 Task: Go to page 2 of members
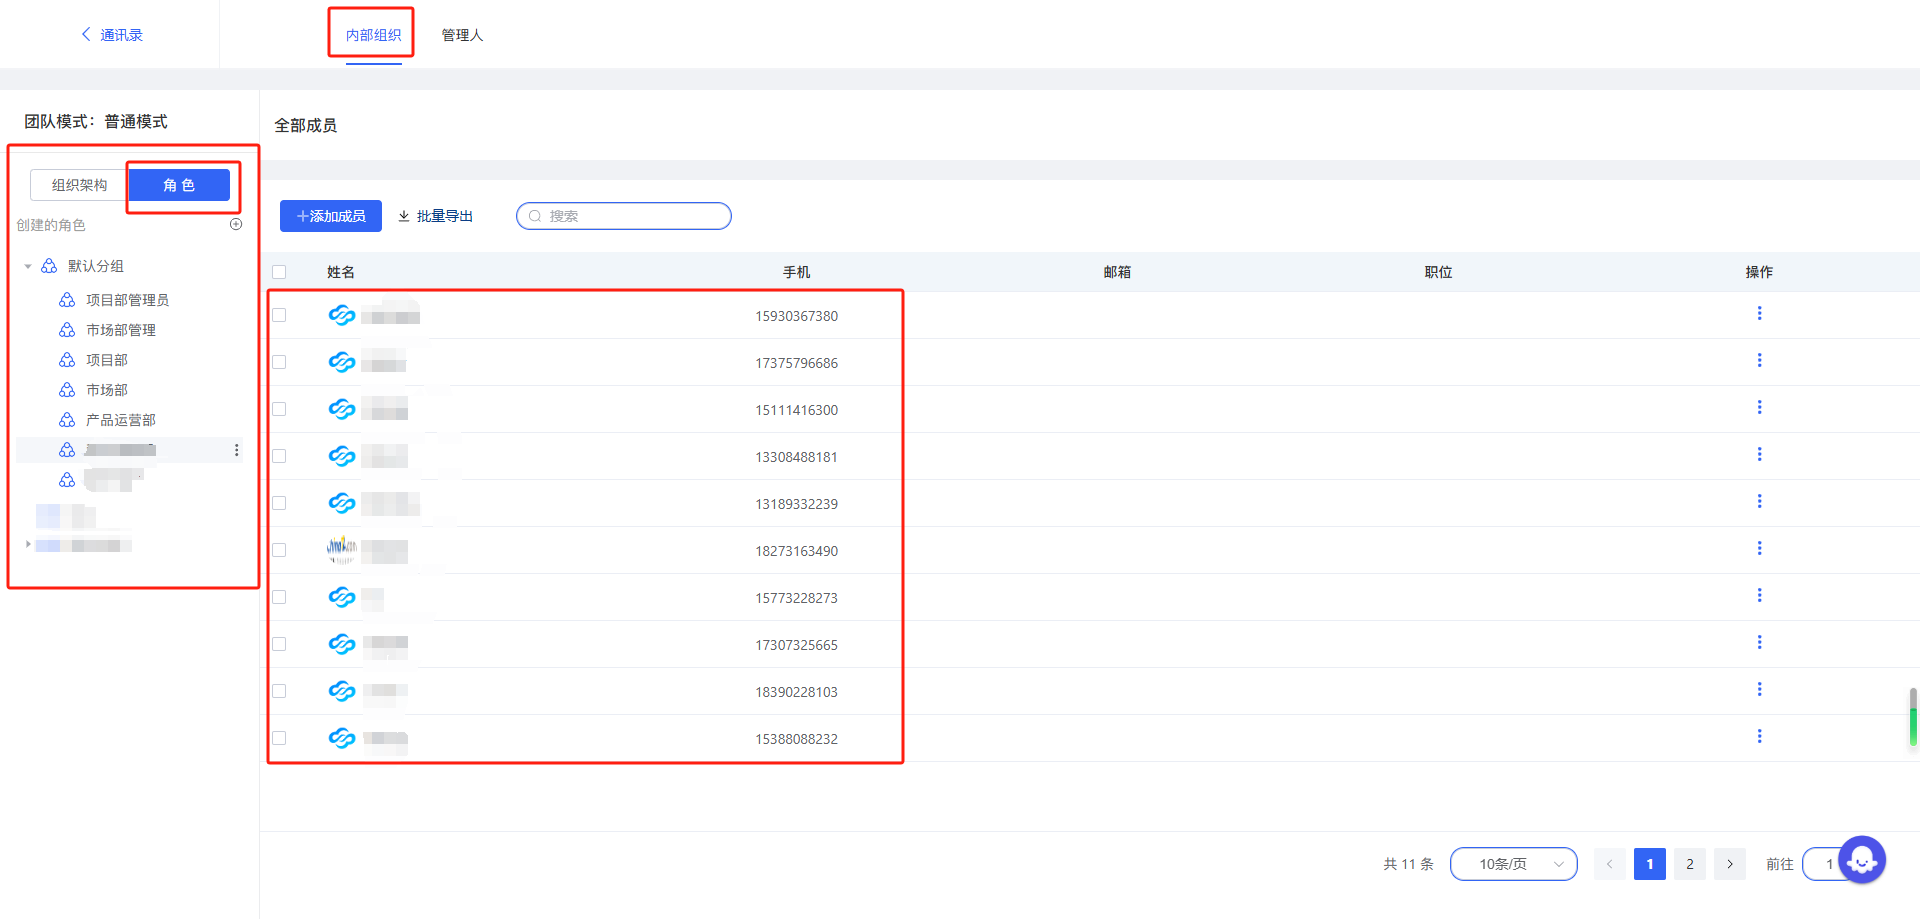[x=1689, y=864]
